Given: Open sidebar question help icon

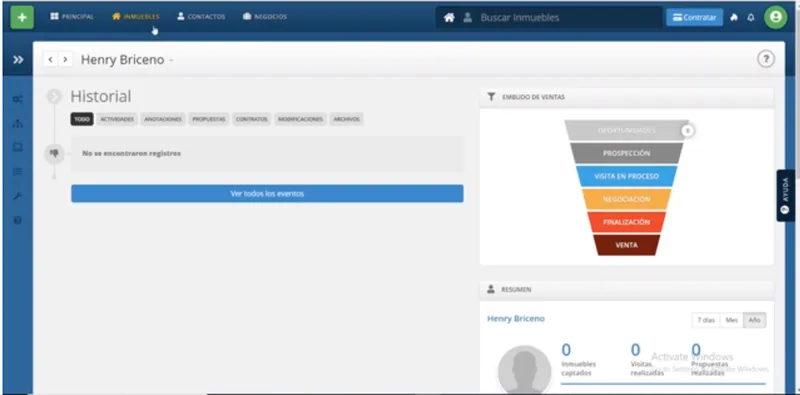Looking at the screenshot, I should click(x=18, y=220).
